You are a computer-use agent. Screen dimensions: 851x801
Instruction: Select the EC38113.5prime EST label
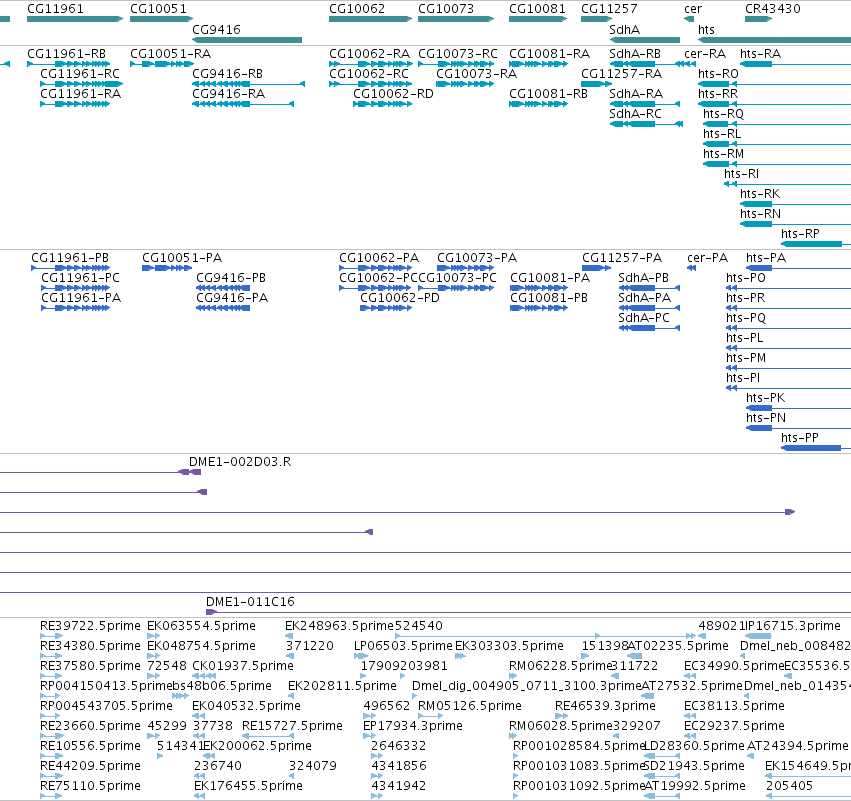pyautogui.click(x=734, y=706)
